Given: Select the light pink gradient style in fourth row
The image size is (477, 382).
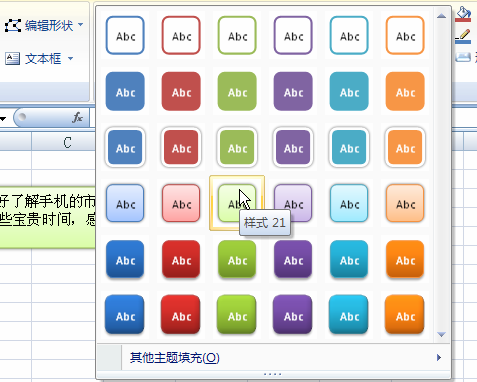Looking at the screenshot, I should [x=181, y=203].
